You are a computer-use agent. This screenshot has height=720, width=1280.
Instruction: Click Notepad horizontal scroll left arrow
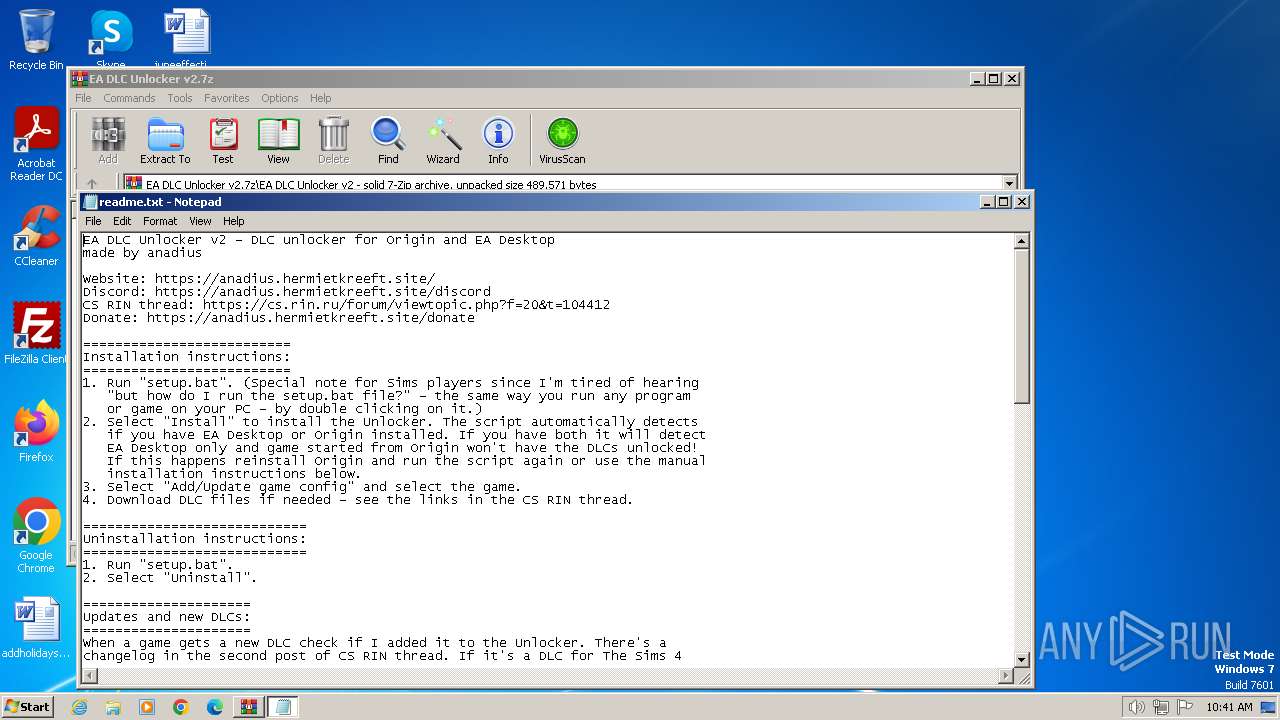pyautogui.click(x=91, y=676)
